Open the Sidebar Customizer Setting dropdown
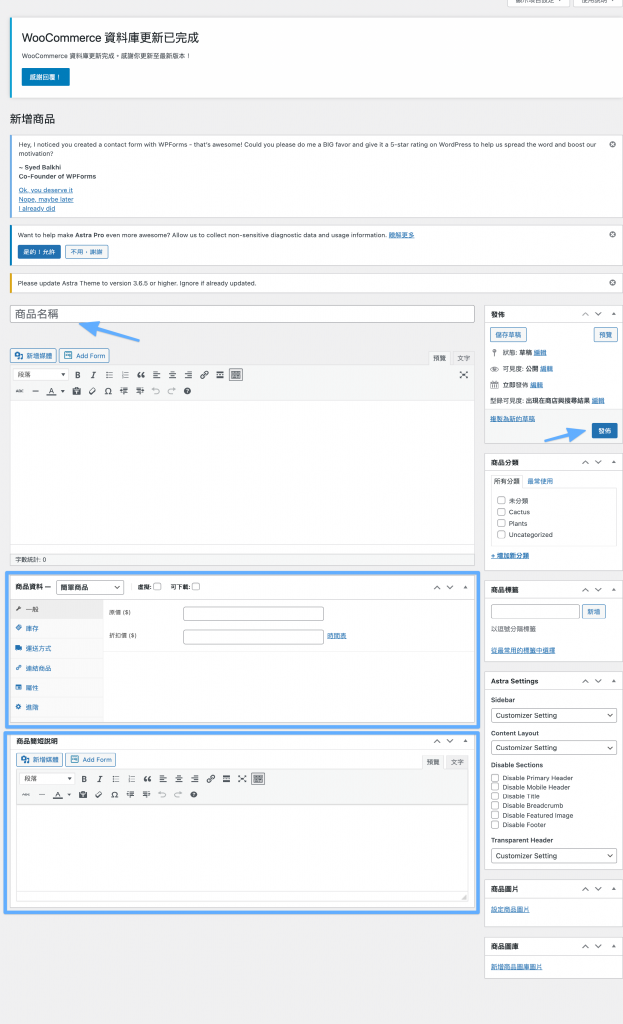Screen dimensions: 623x1024 click(x=554, y=715)
